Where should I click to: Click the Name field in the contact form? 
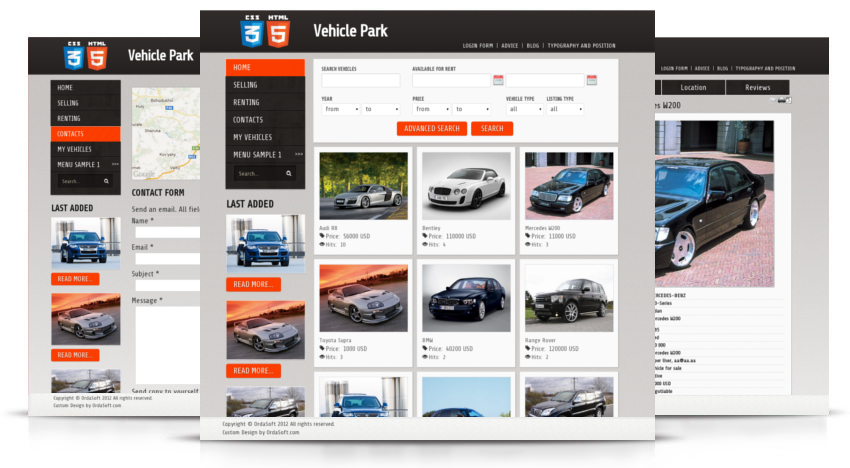(168, 232)
